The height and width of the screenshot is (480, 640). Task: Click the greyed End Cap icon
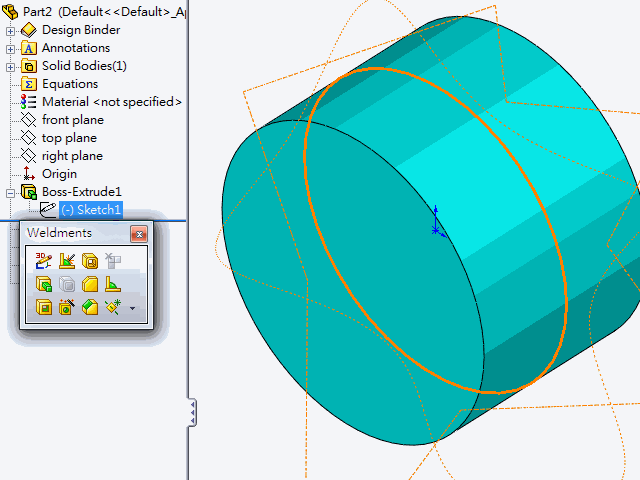coord(67,284)
